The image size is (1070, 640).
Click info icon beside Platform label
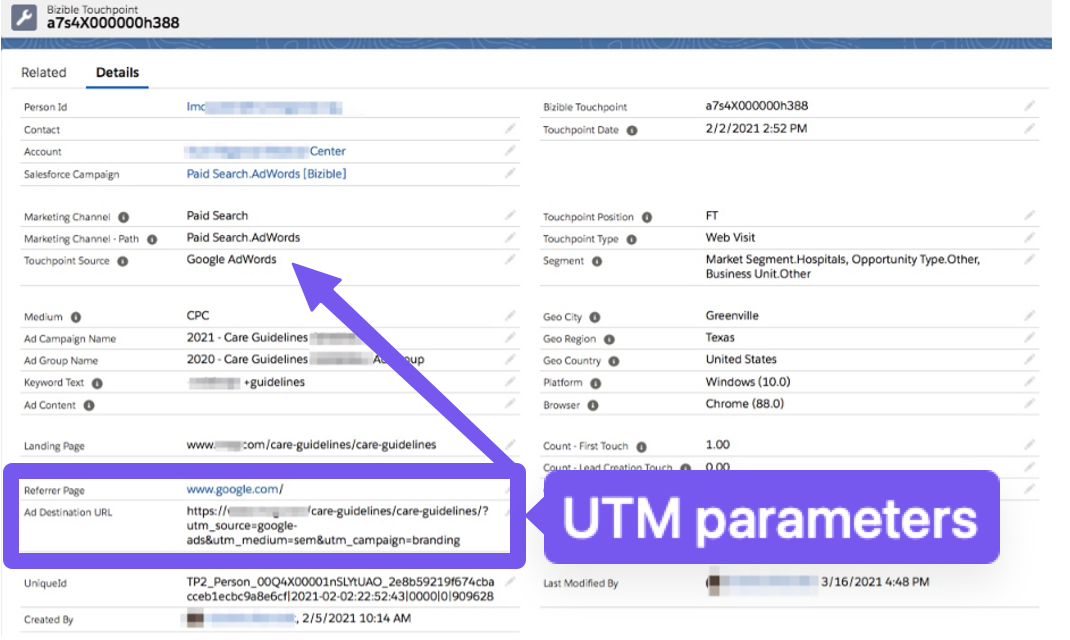pyautogui.click(x=596, y=383)
